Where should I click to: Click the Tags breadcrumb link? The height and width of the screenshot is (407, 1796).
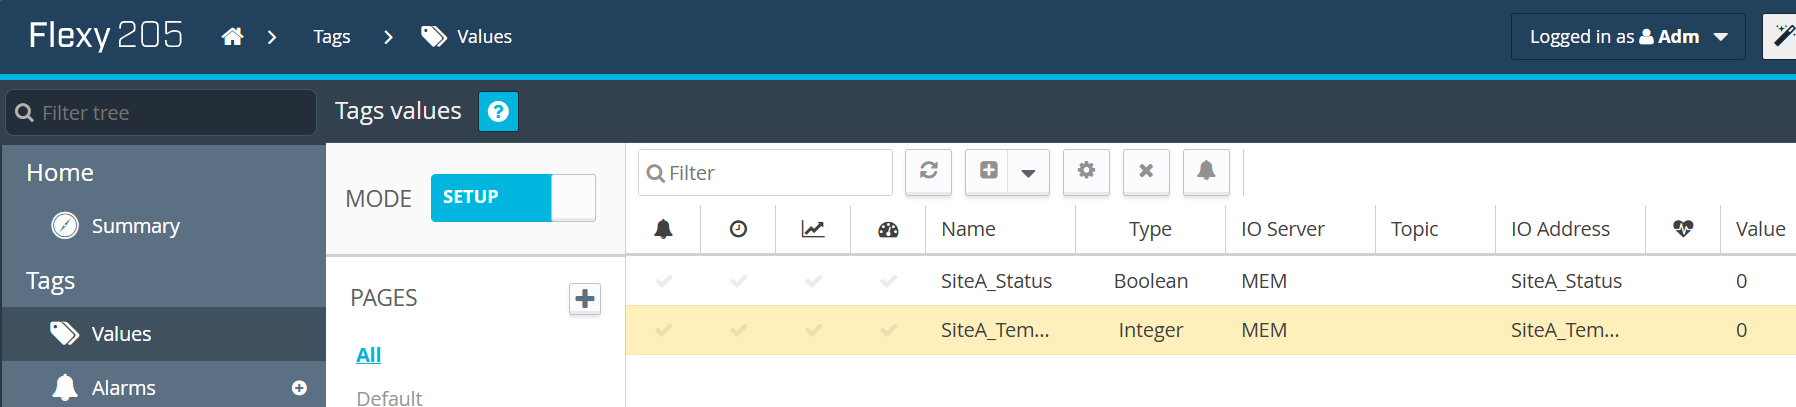[331, 37]
